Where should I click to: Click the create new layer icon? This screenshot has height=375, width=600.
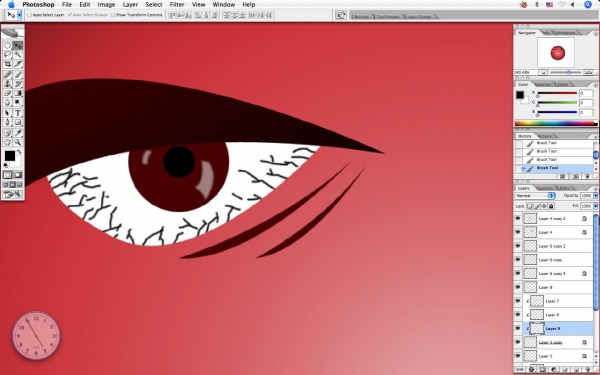pyautogui.click(x=576, y=370)
